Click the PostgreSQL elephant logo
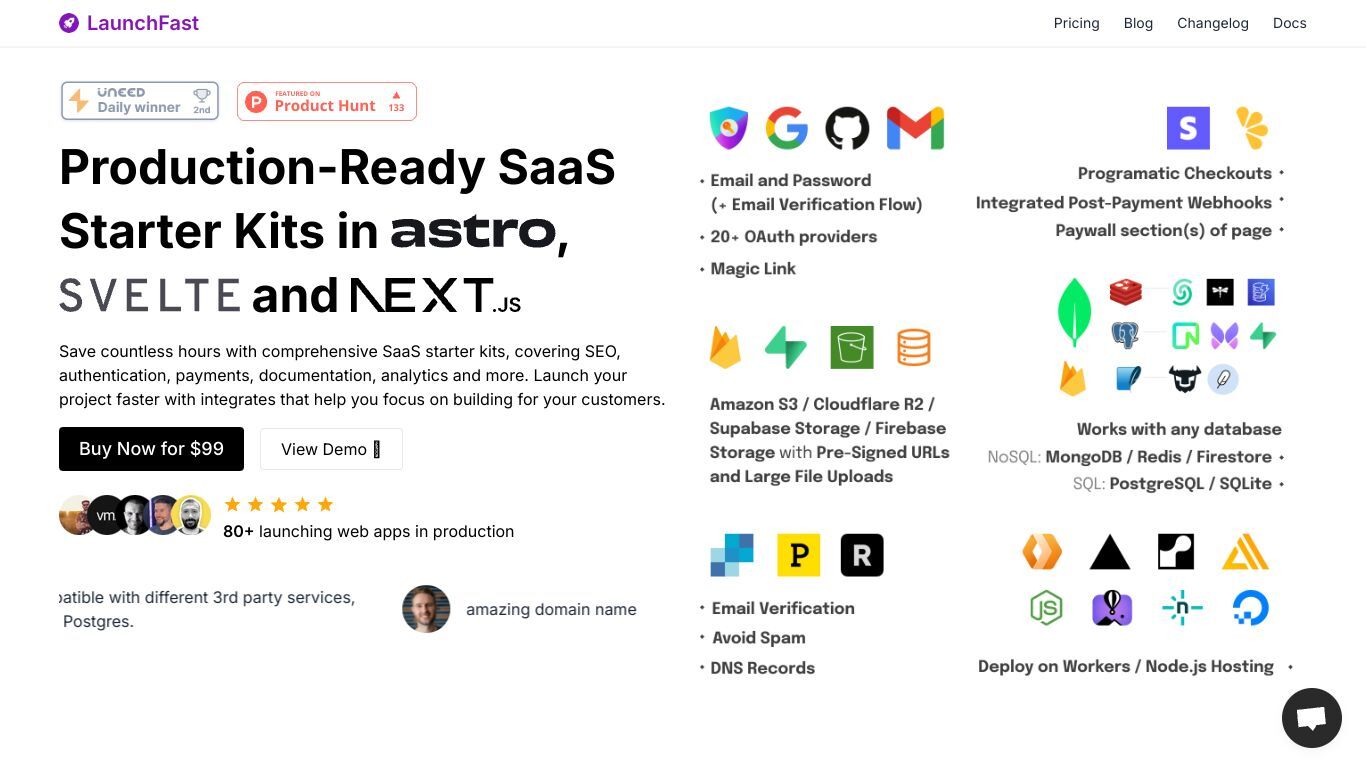 click(x=1125, y=335)
